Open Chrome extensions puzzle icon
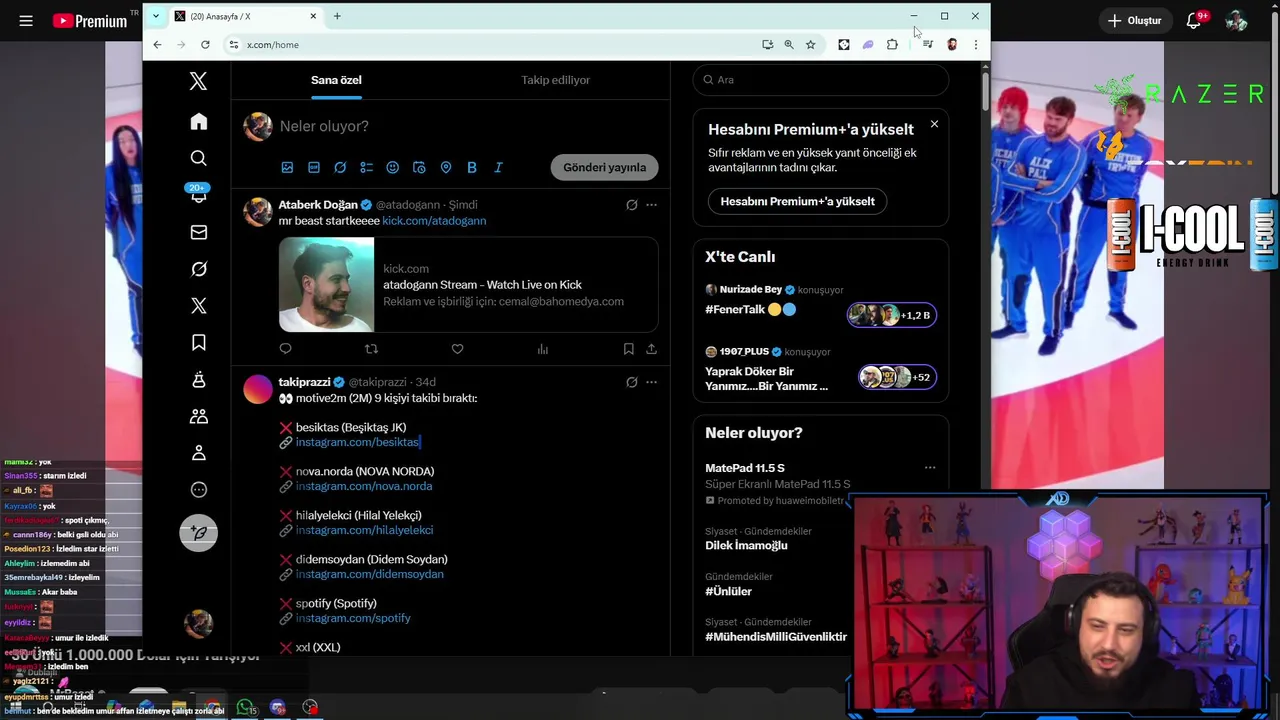This screenshot has width=1280, height=720. tap(892, 45)
